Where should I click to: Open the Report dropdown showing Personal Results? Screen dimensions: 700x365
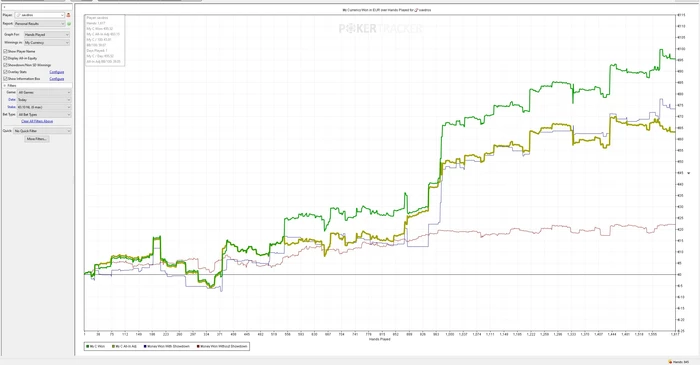pyautogui.click(x=40, y=24)
